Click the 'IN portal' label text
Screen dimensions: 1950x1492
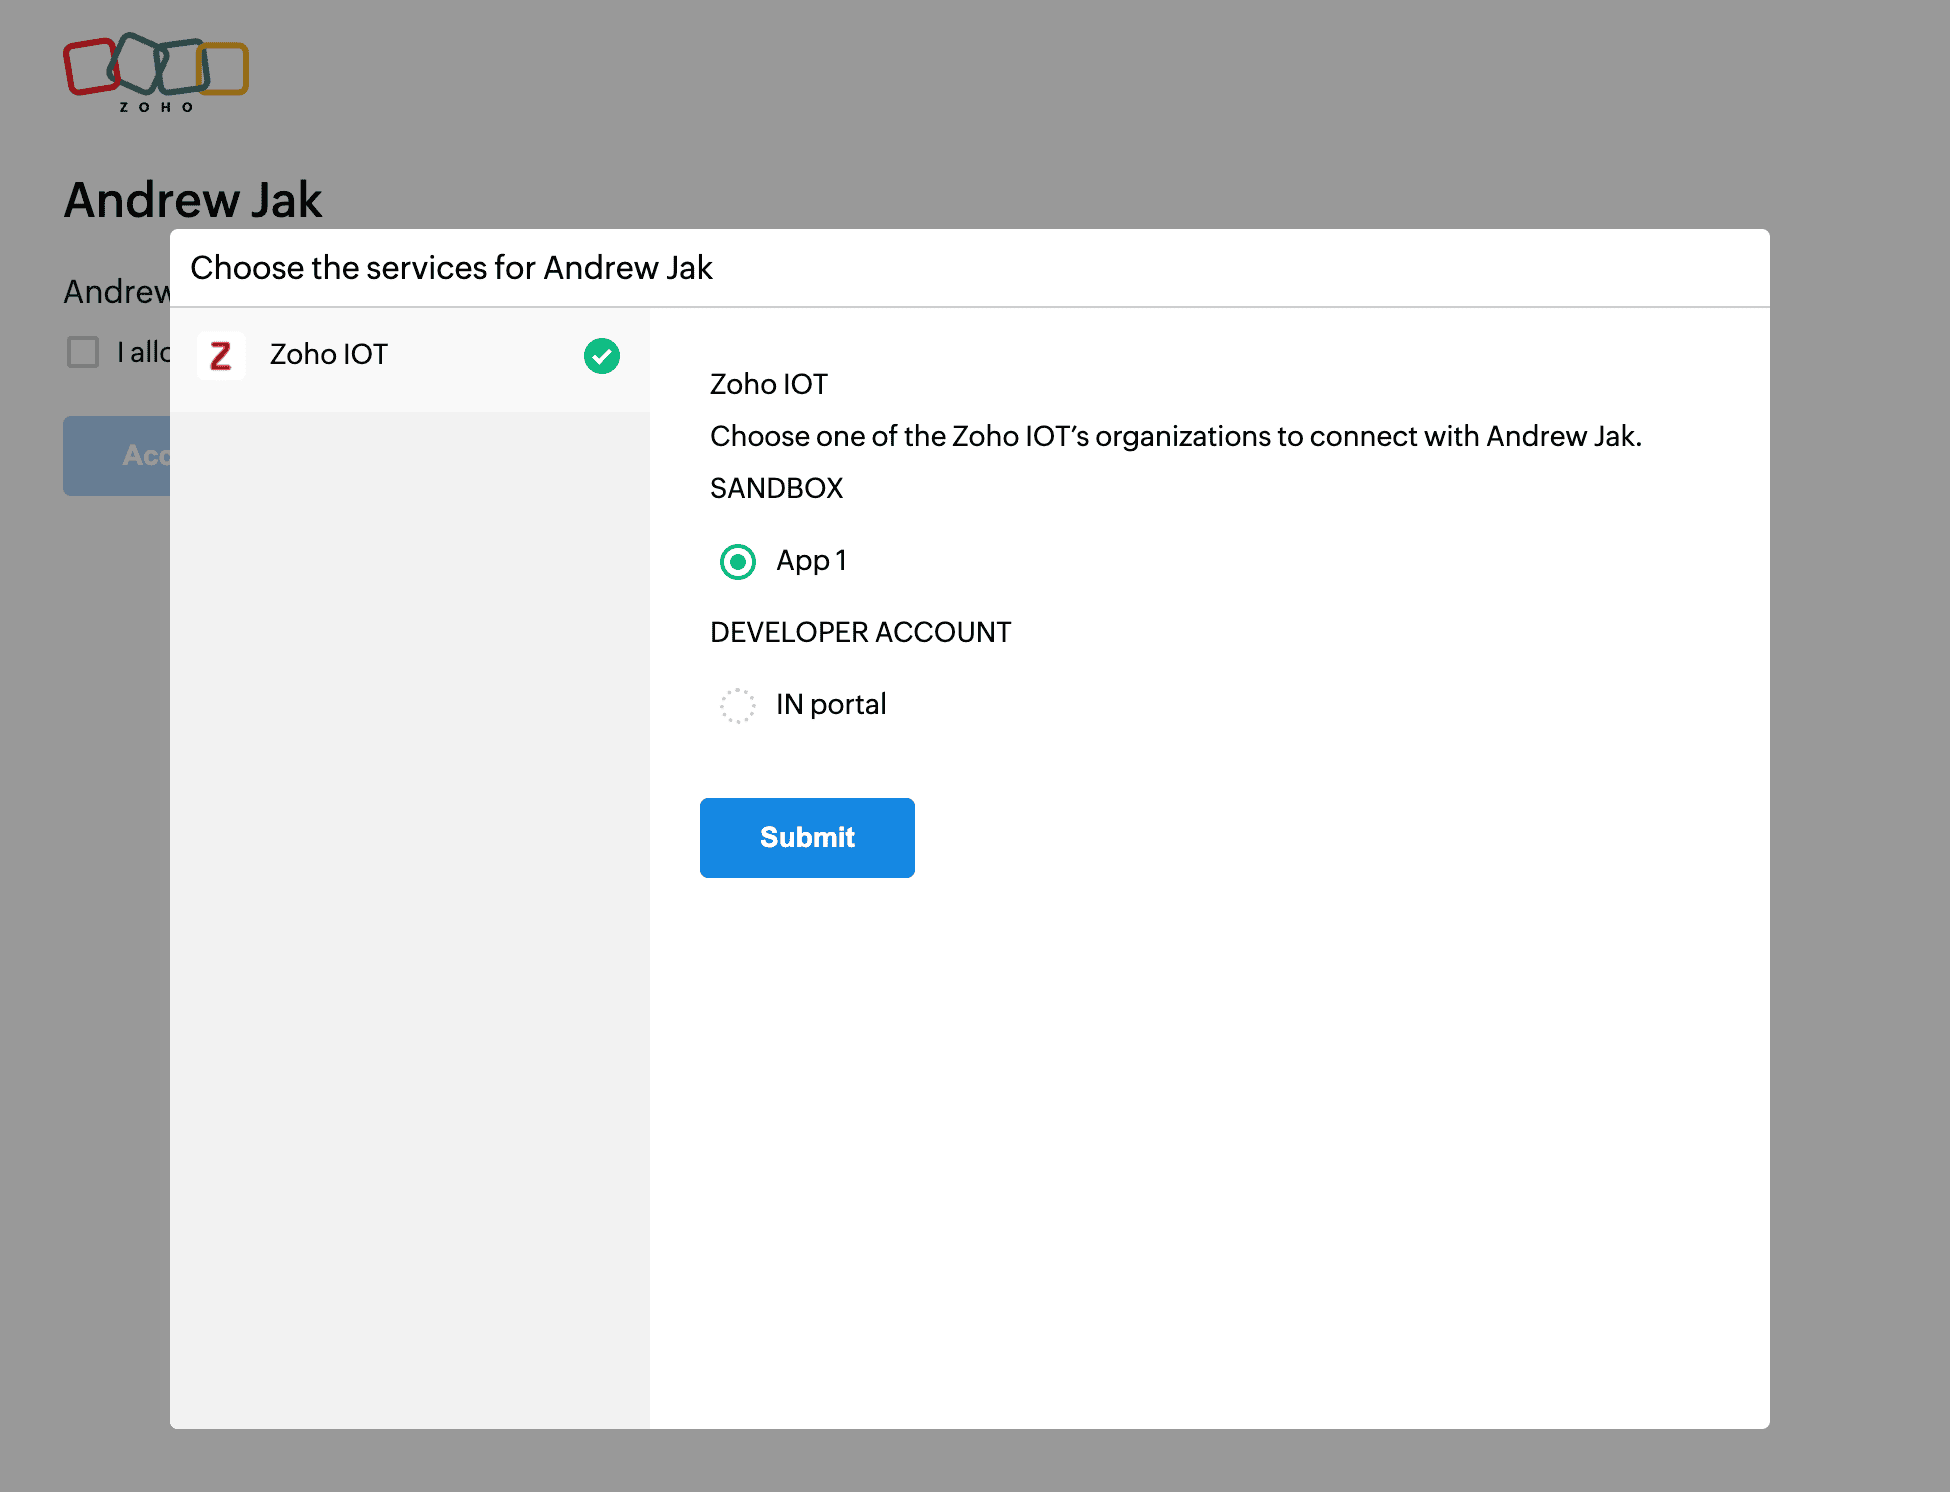831,705
